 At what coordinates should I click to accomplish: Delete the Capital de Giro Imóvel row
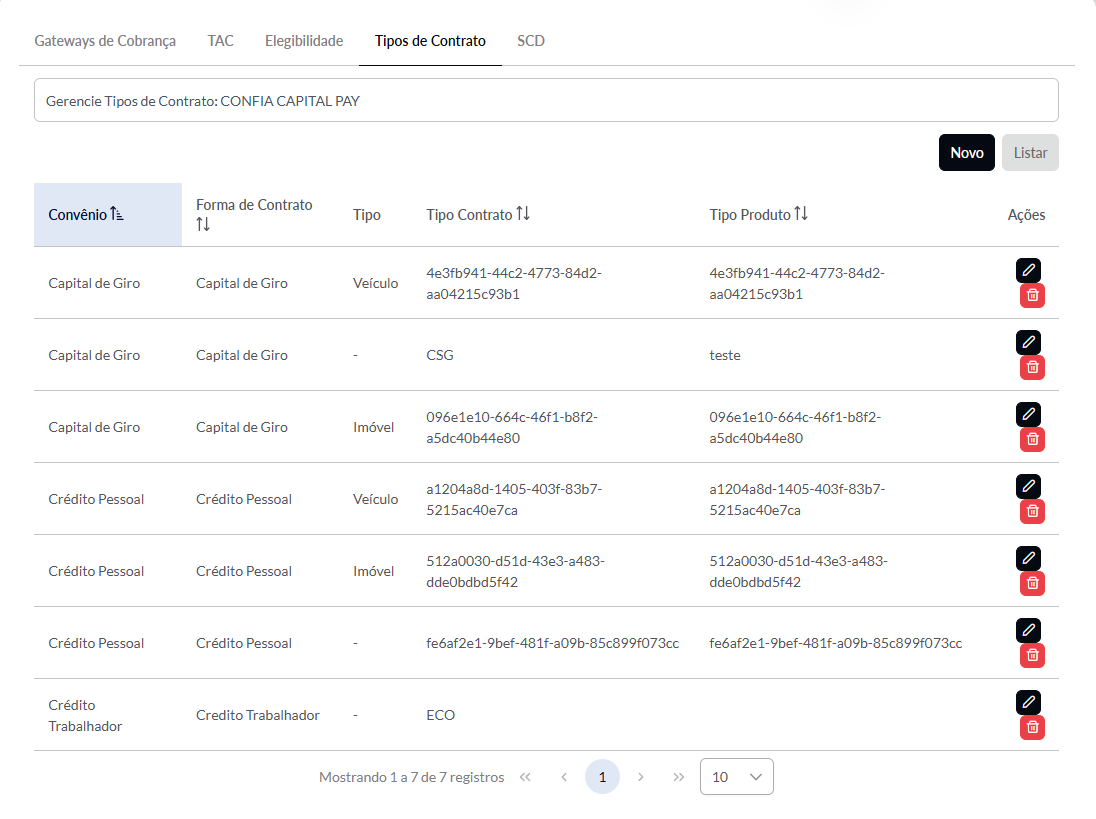click(x=1032, y=440)
